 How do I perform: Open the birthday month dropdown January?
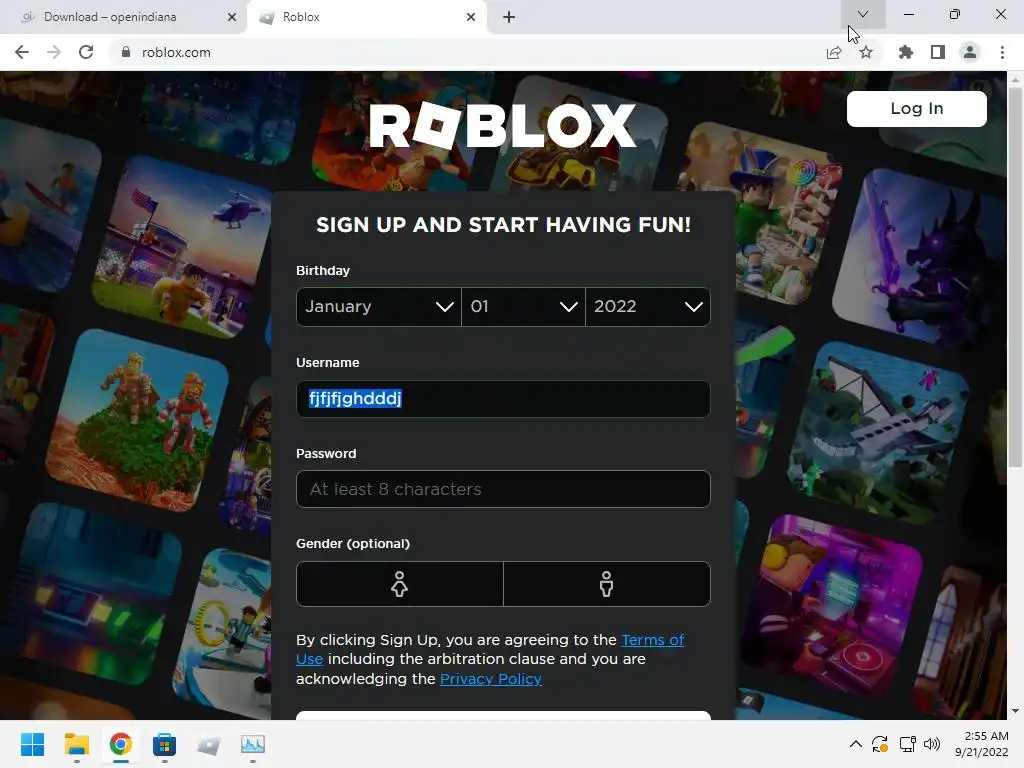tap(379, 307)
